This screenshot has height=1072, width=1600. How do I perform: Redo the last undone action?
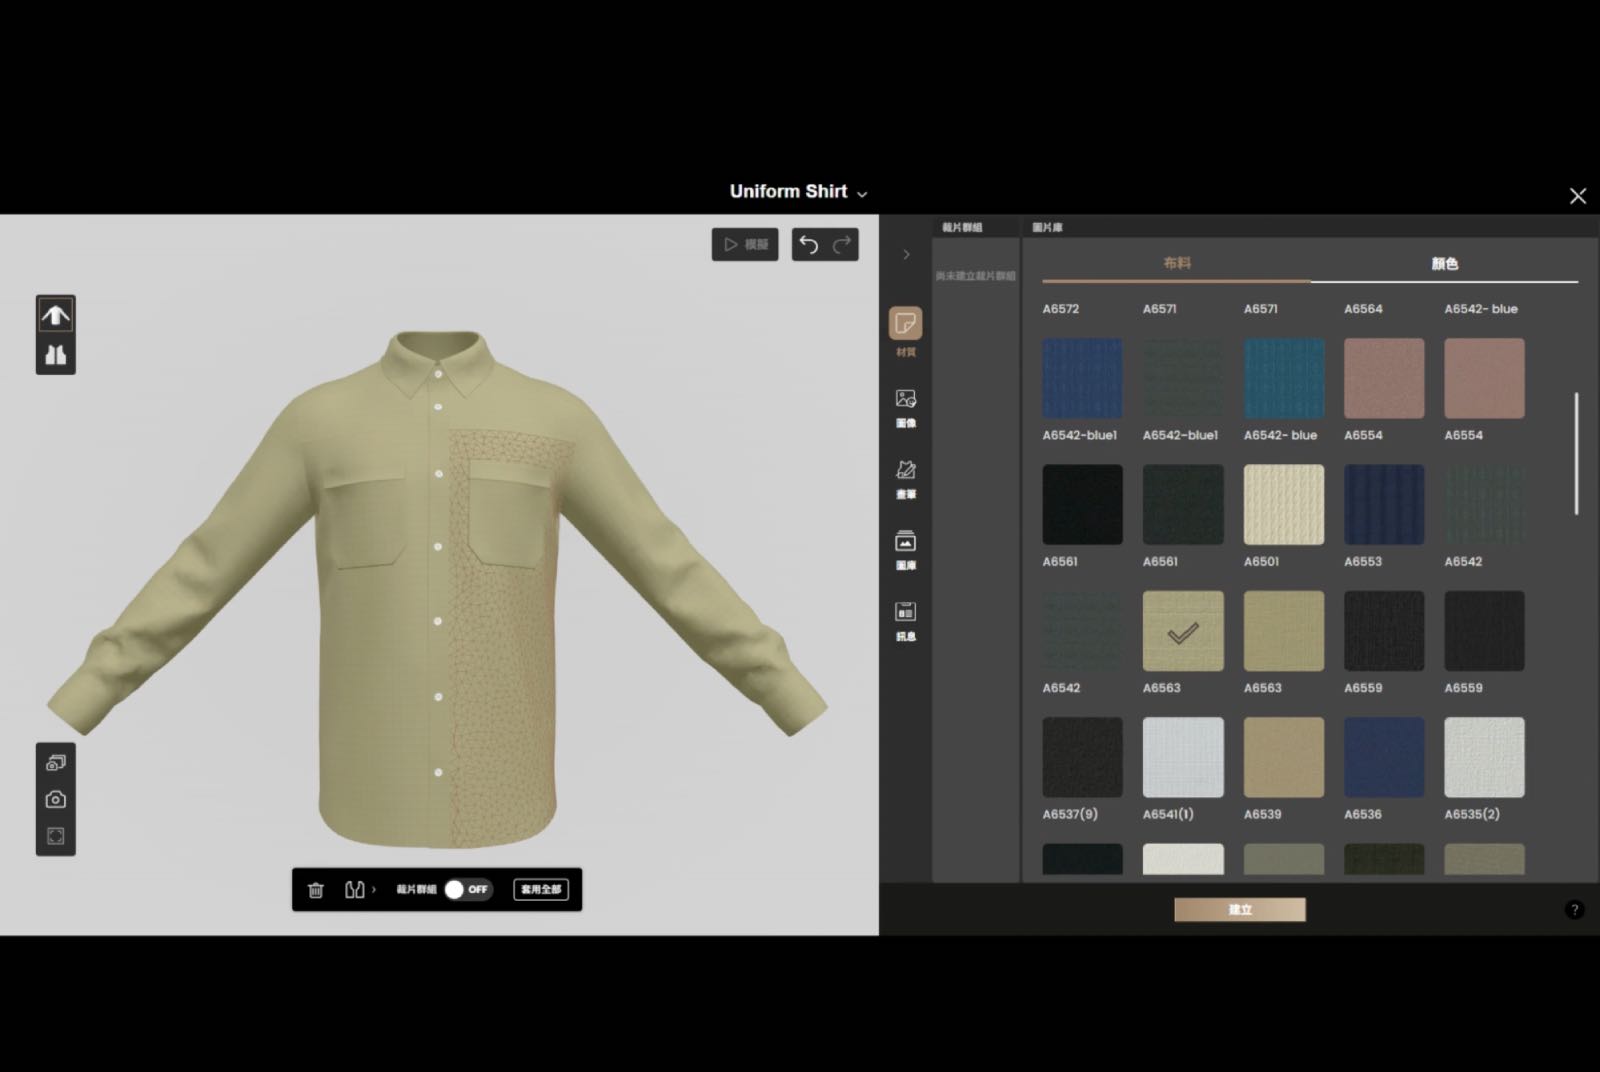click(842, 244)
